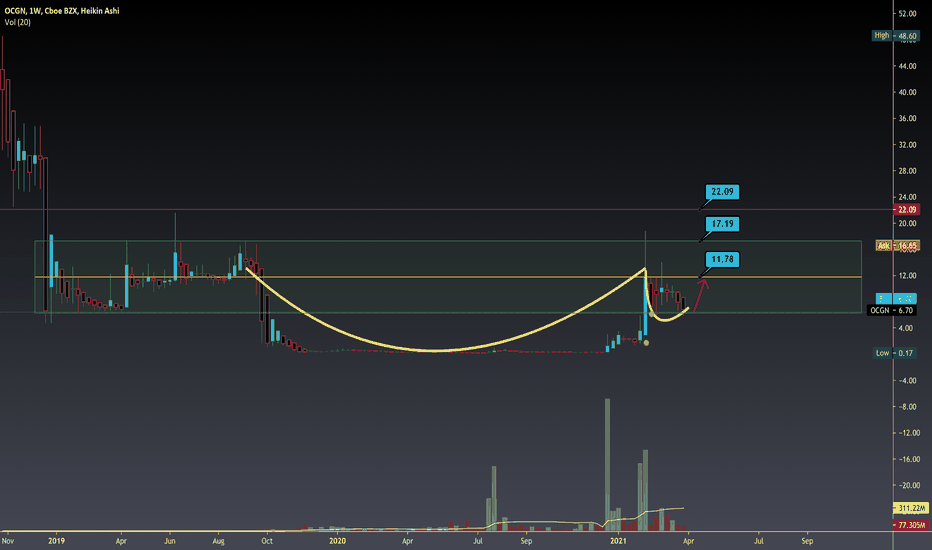932x550 pixels.
Task: Click the 36.00 price scale label
Action: 908,118
